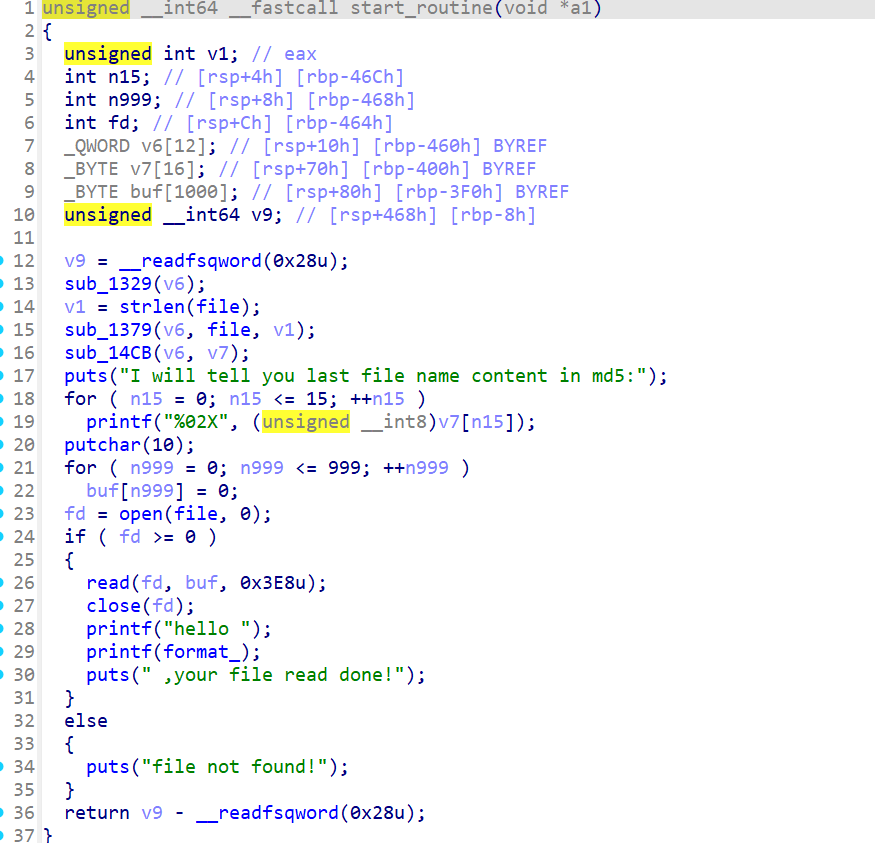Click file argument in strlen call
This screenshot has width=875, height=843.
[217, 307]
